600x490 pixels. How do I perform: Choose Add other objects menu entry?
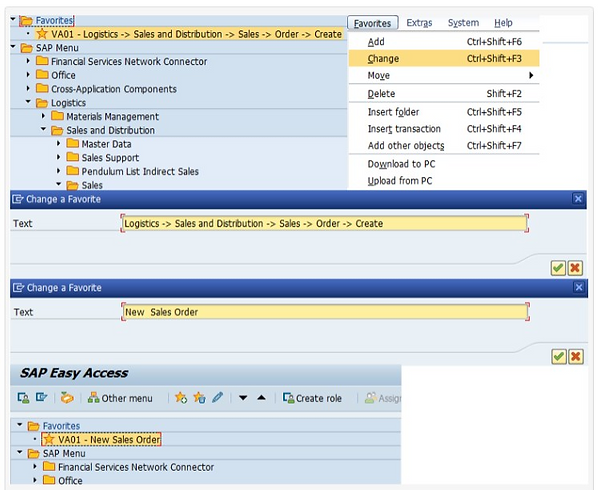(444, 146)
